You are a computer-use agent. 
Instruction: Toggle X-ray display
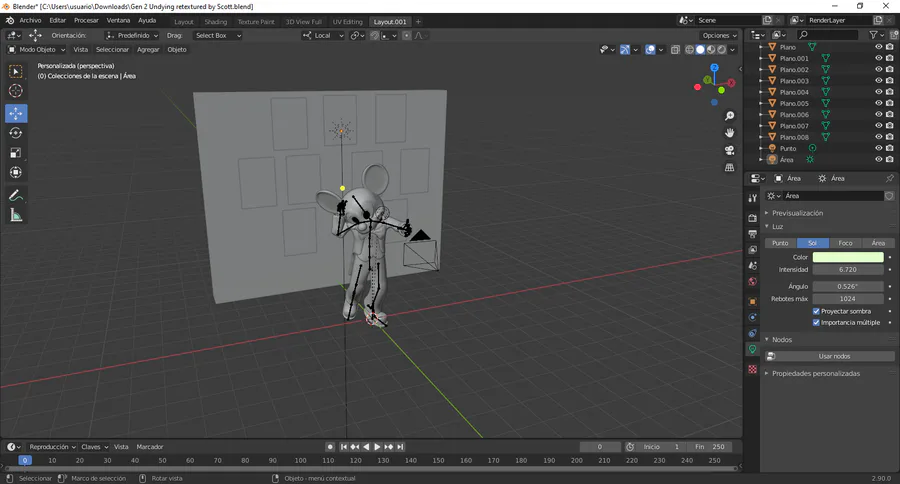[676, 50]
